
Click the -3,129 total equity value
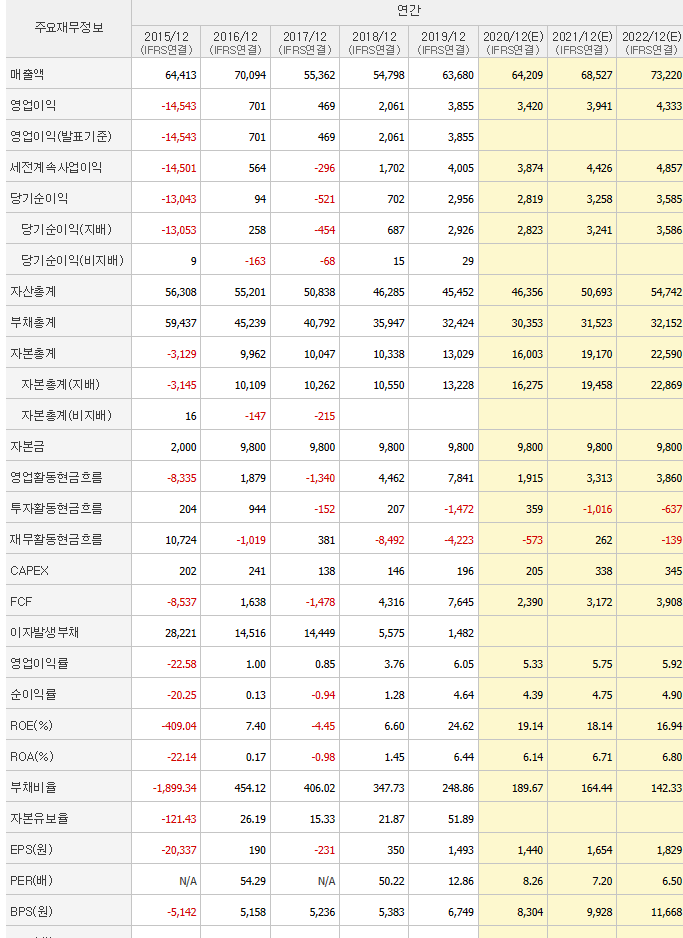181,354
